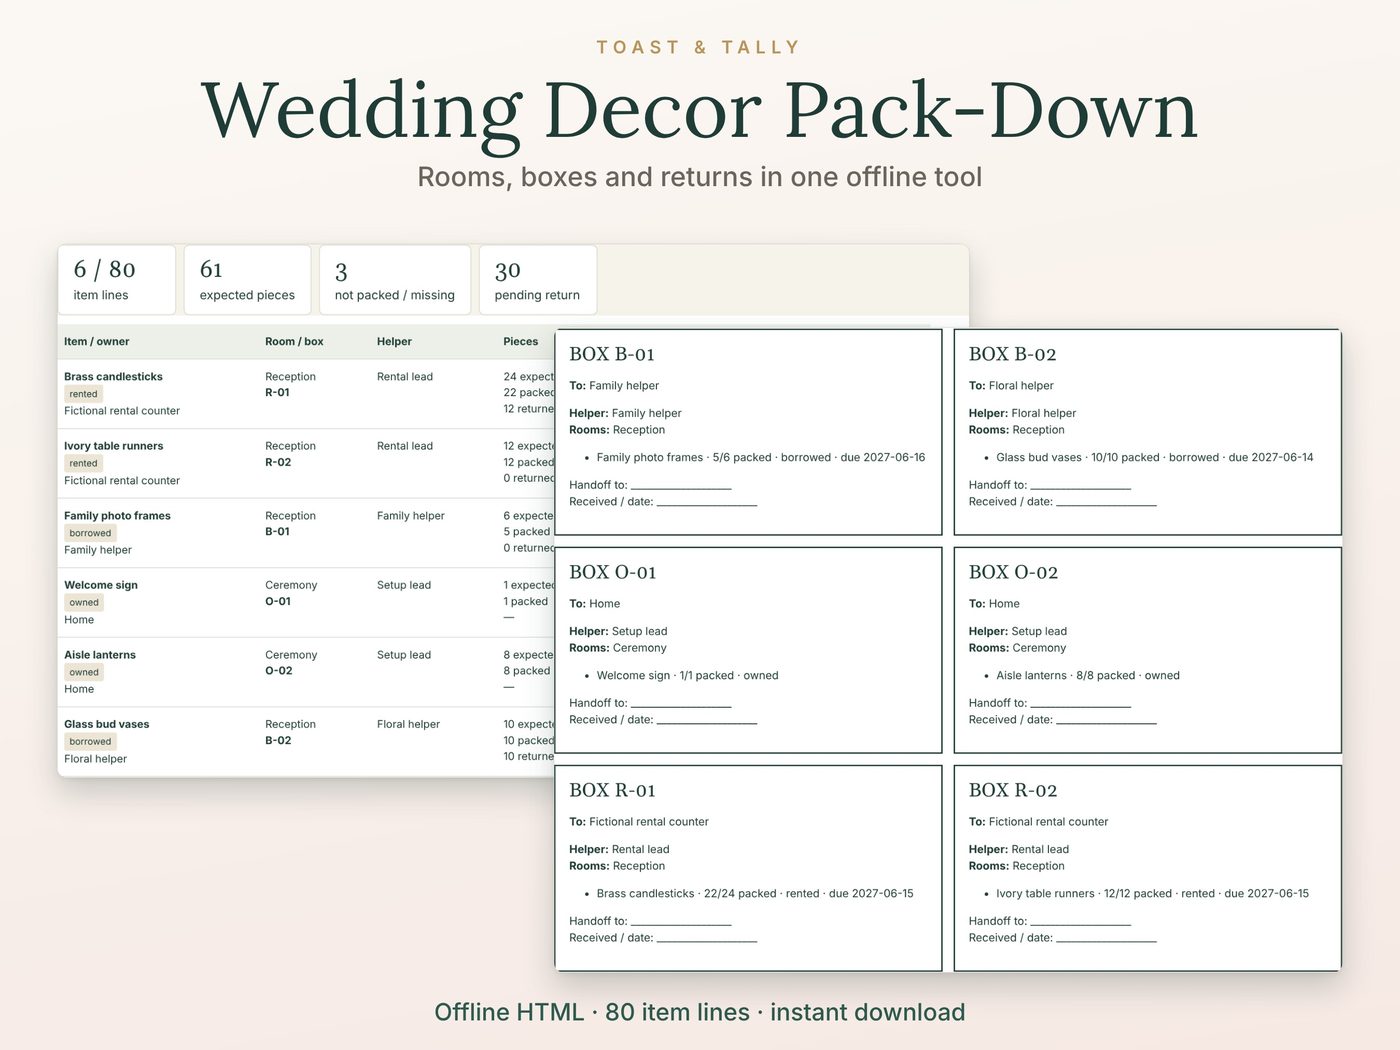
Task: Click the 'owned' tag under Welcome sign
Action: point(84,602)
